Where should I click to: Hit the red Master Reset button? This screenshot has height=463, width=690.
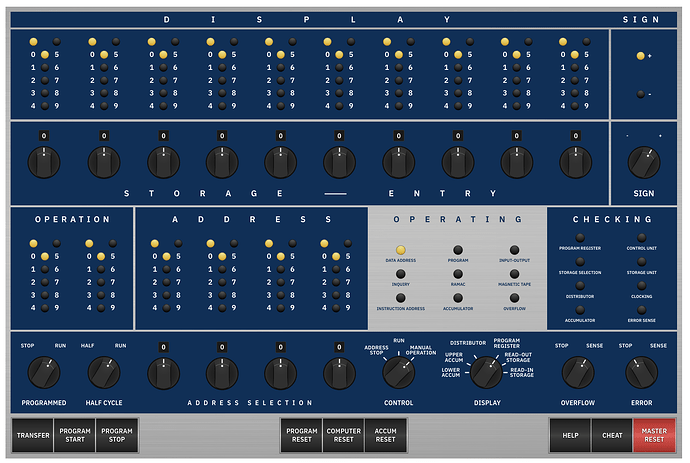point(653,435)
